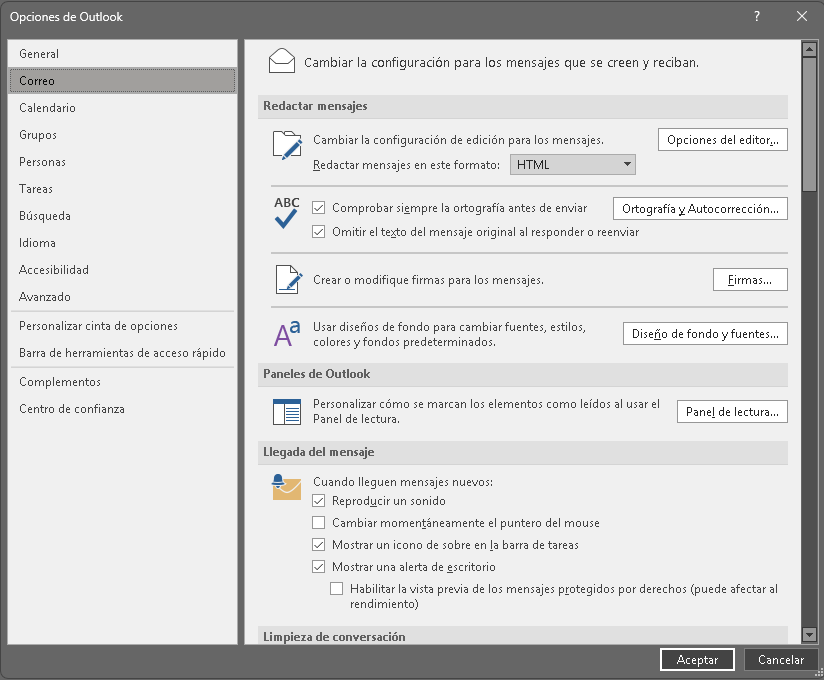The width and height of the screenshot is (824, 680).
Task: Open Personalizar cinta de opciones
Action: (x=122, y=326)
